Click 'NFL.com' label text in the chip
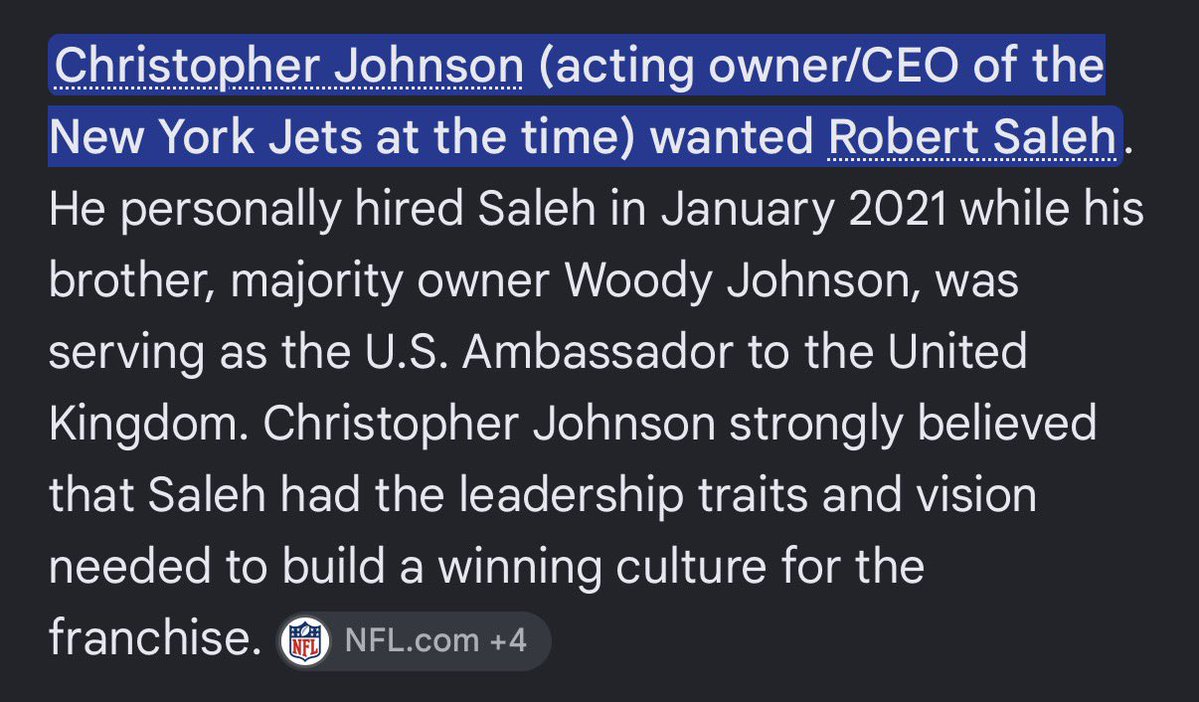Screen dimensions: 1199x702 412,640
